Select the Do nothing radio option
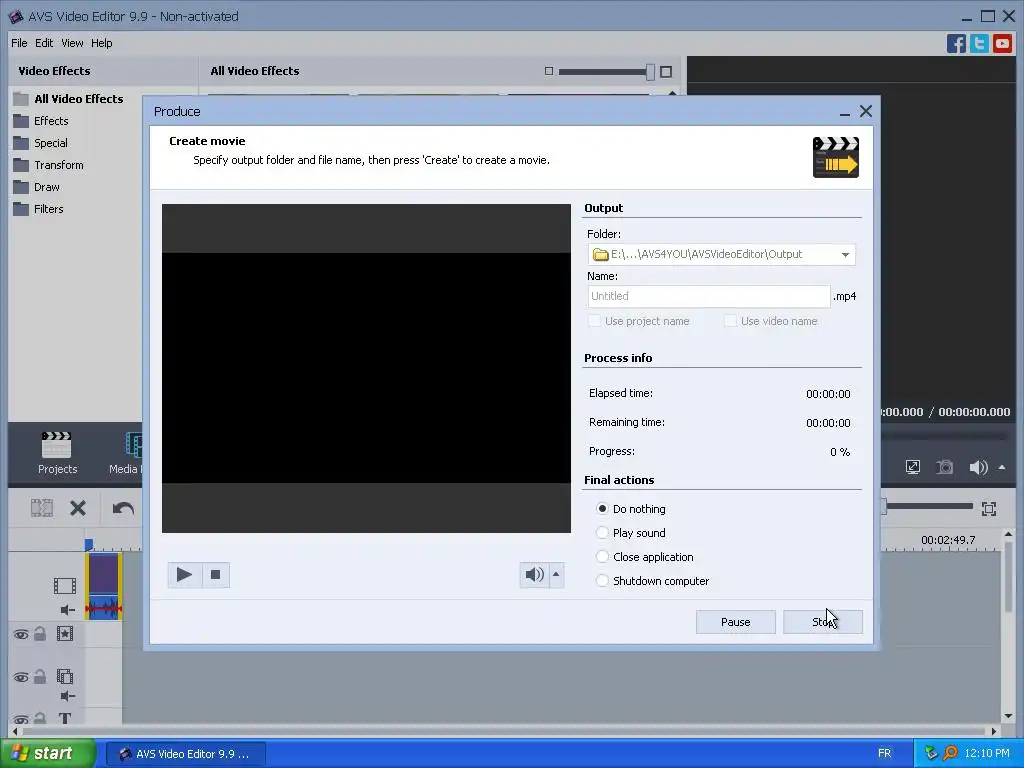The width and height of the screenshot is (1024, 768). coord(602,508)
